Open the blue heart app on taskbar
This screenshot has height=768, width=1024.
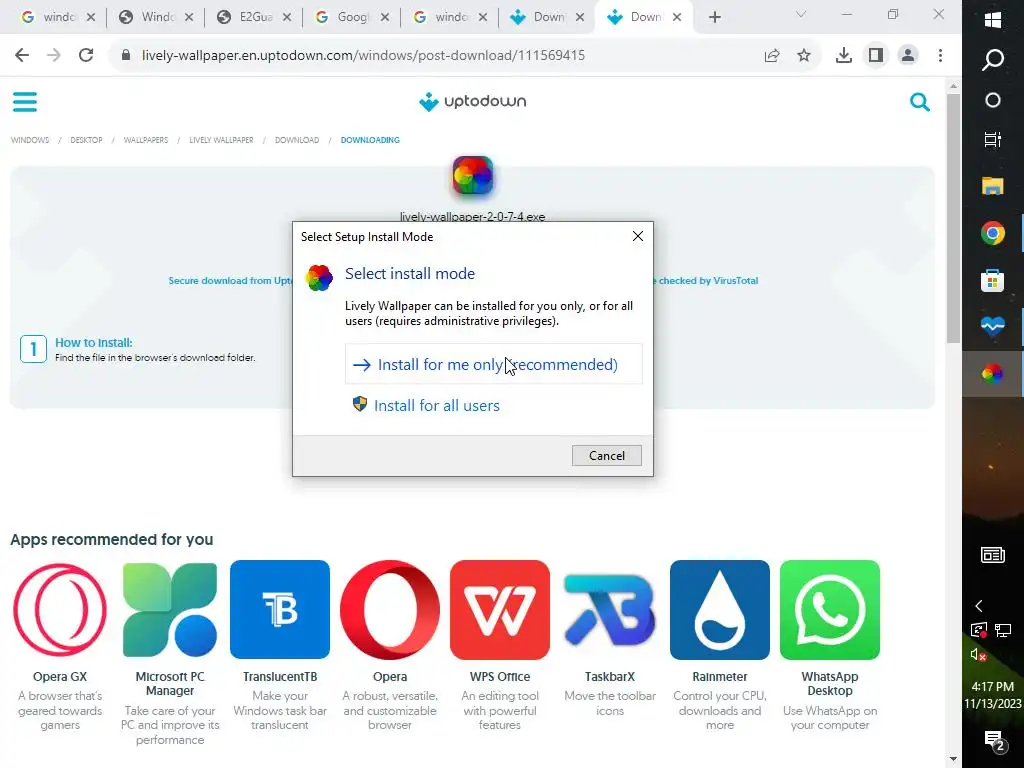pyautogui.click(x=993, y=325)
